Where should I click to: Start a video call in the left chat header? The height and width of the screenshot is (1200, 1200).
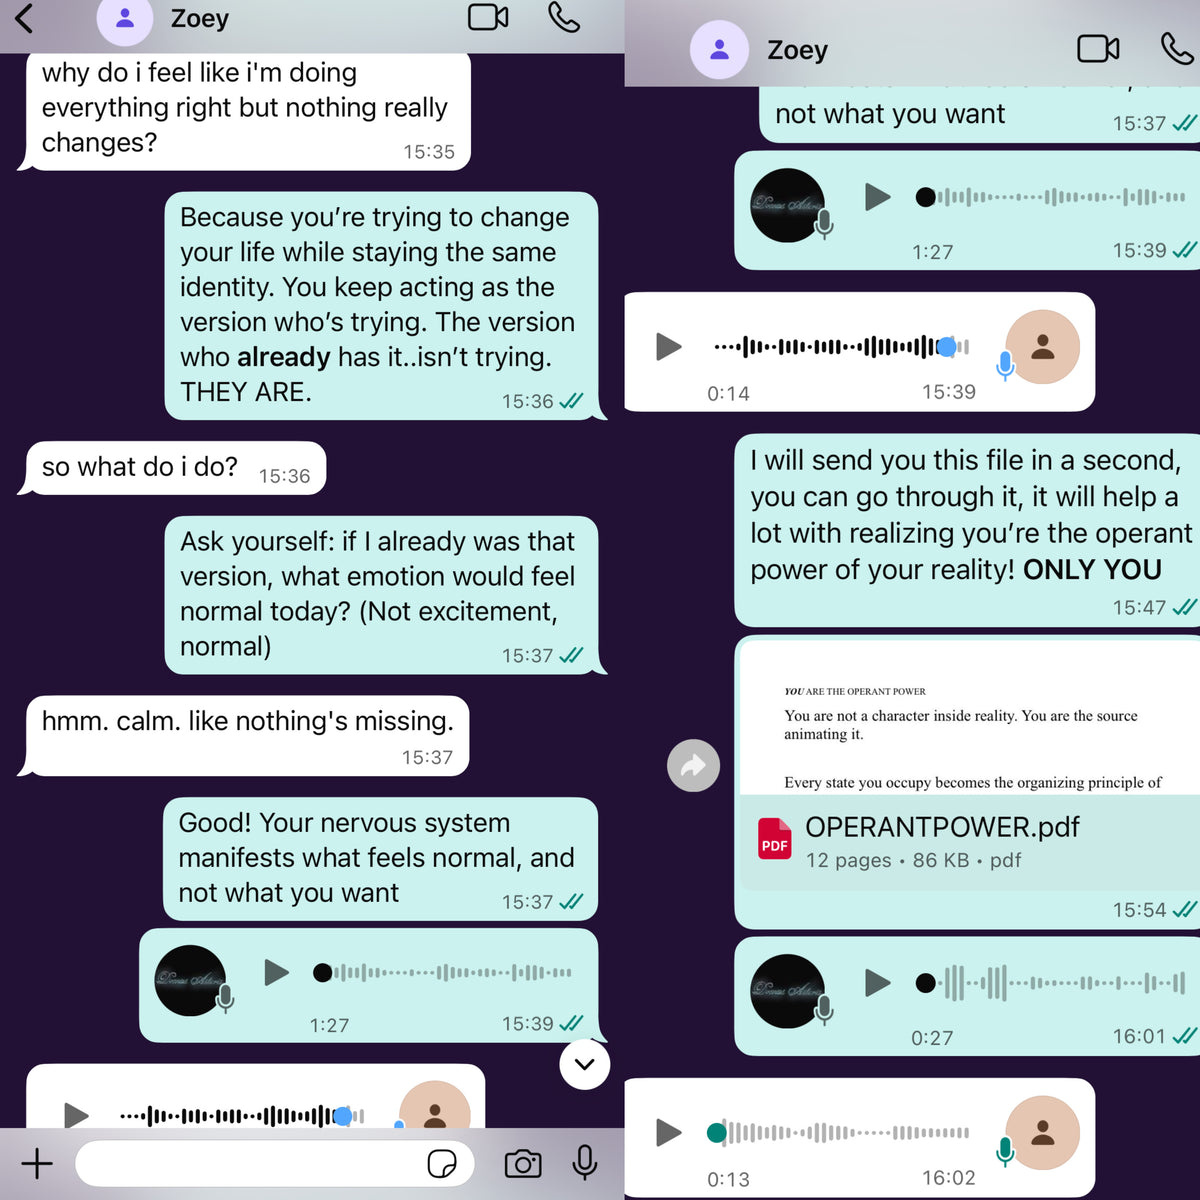[x=488, y=17]
